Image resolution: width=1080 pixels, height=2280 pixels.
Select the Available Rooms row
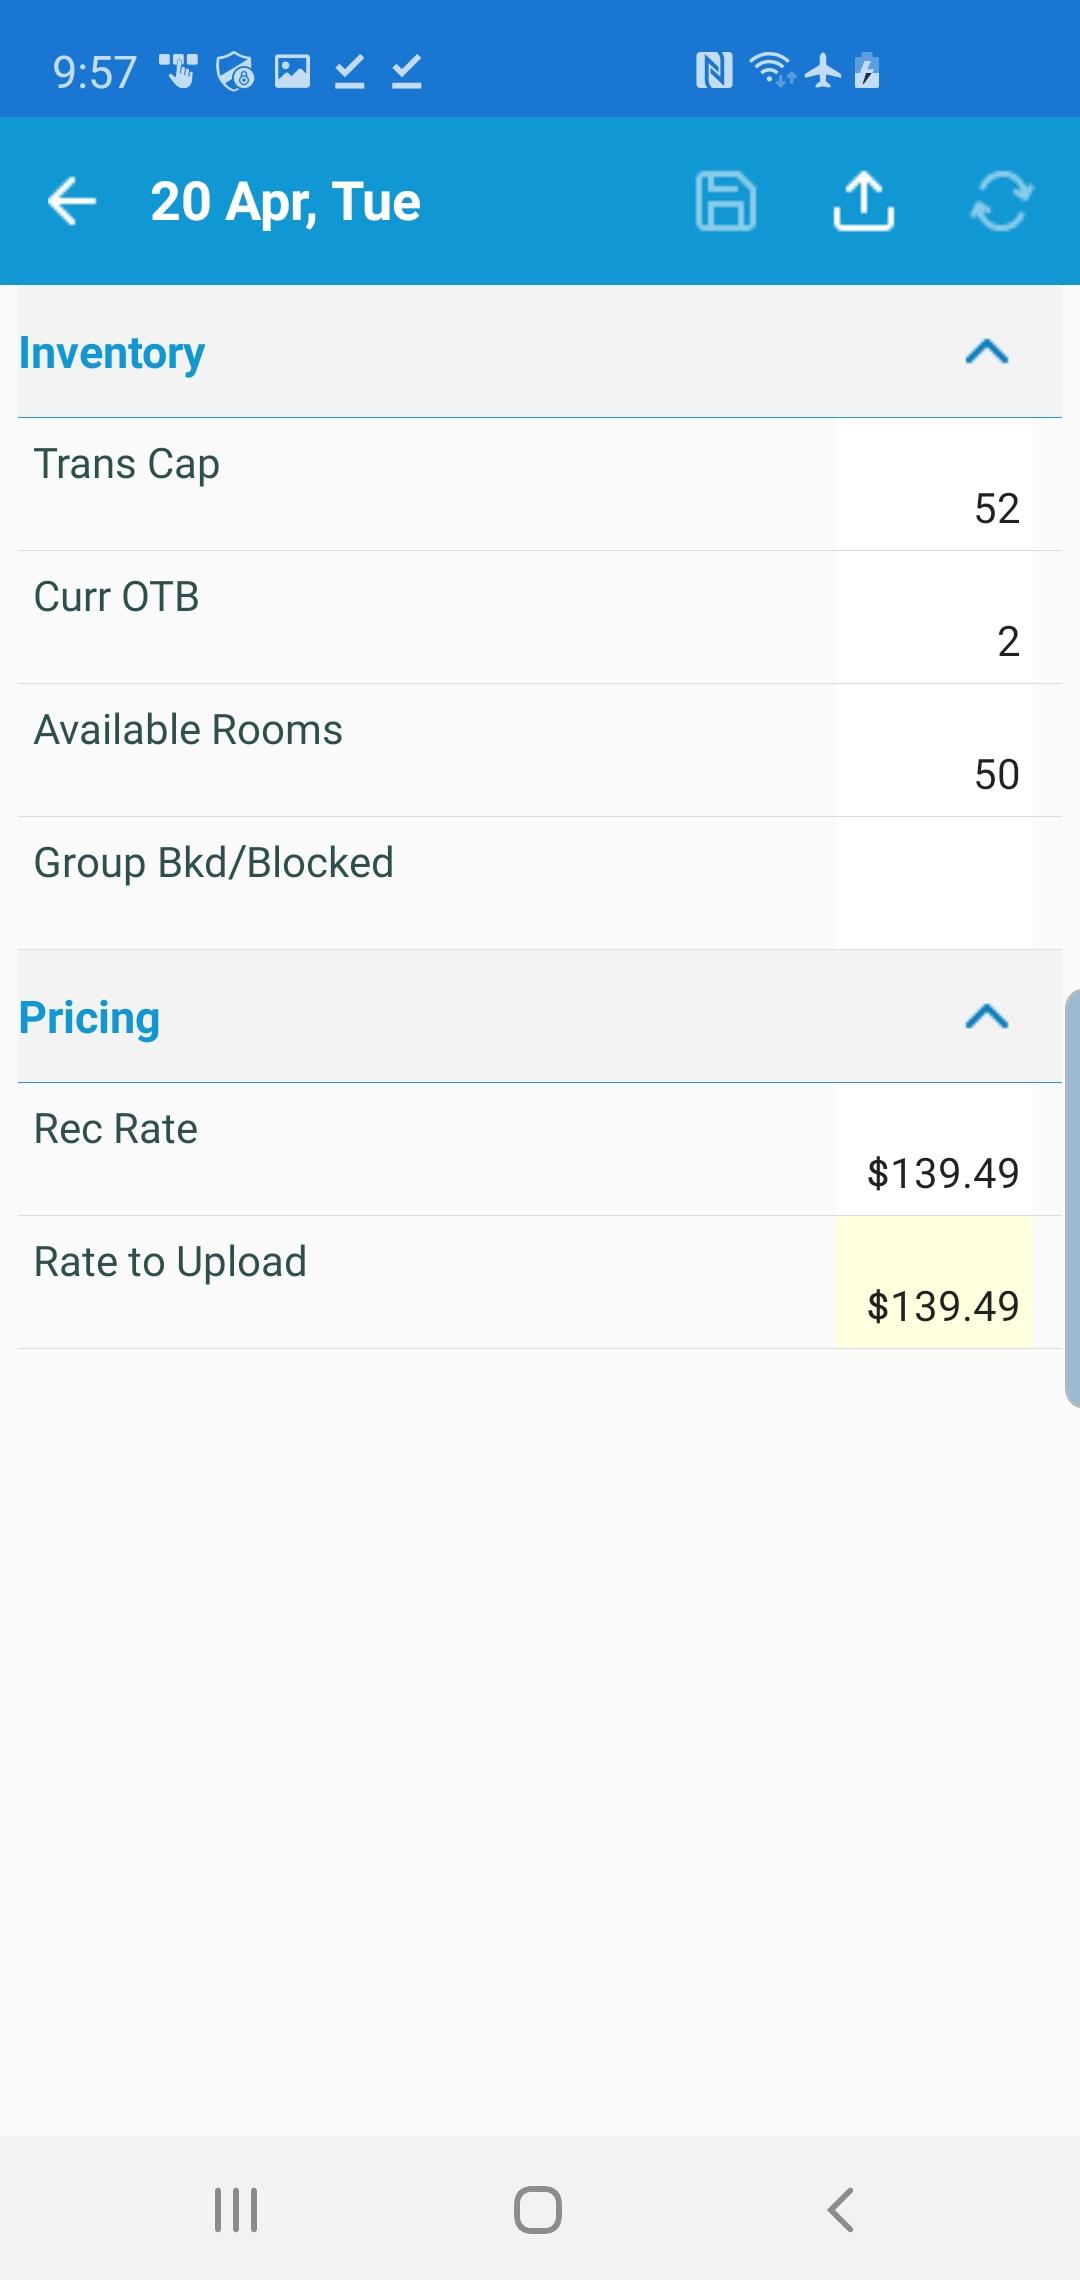click(x=540, y=751)
